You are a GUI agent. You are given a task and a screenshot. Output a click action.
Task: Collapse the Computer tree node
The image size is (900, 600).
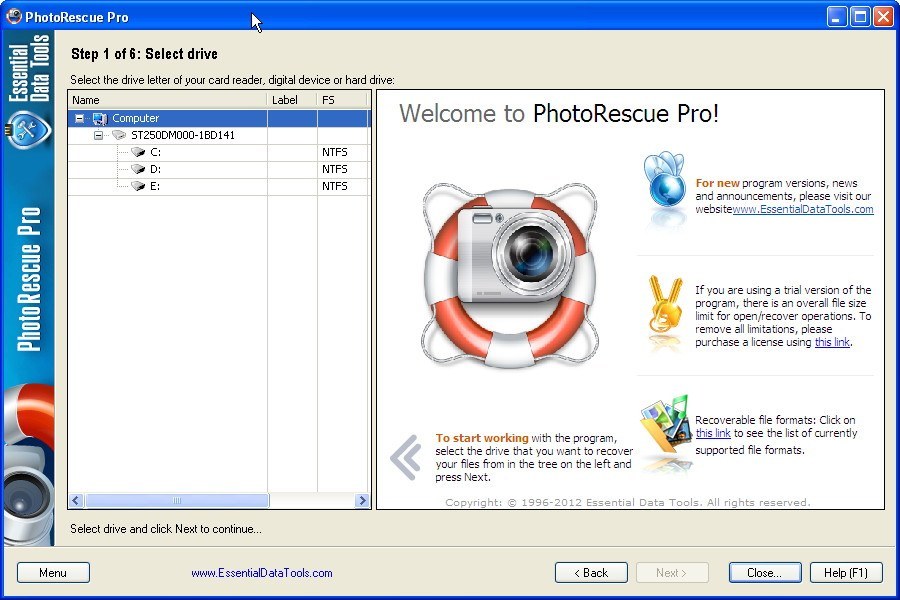79,118
